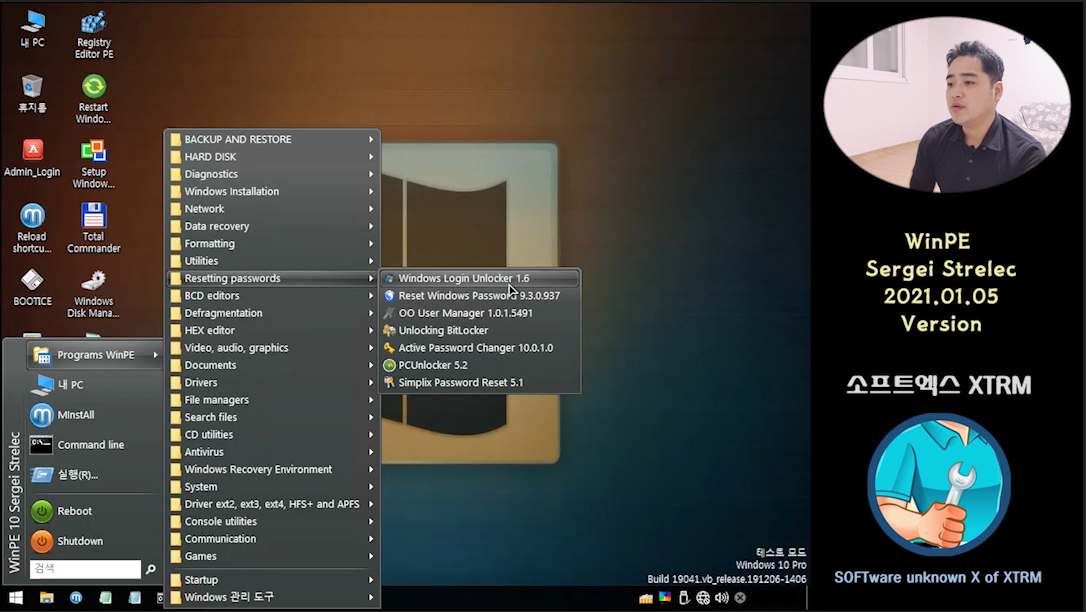Open the Reload shortcuts desktop icon

[x=33, y=228]
